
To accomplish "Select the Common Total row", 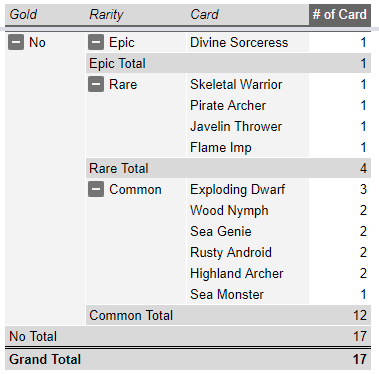I will click(228, 315).
